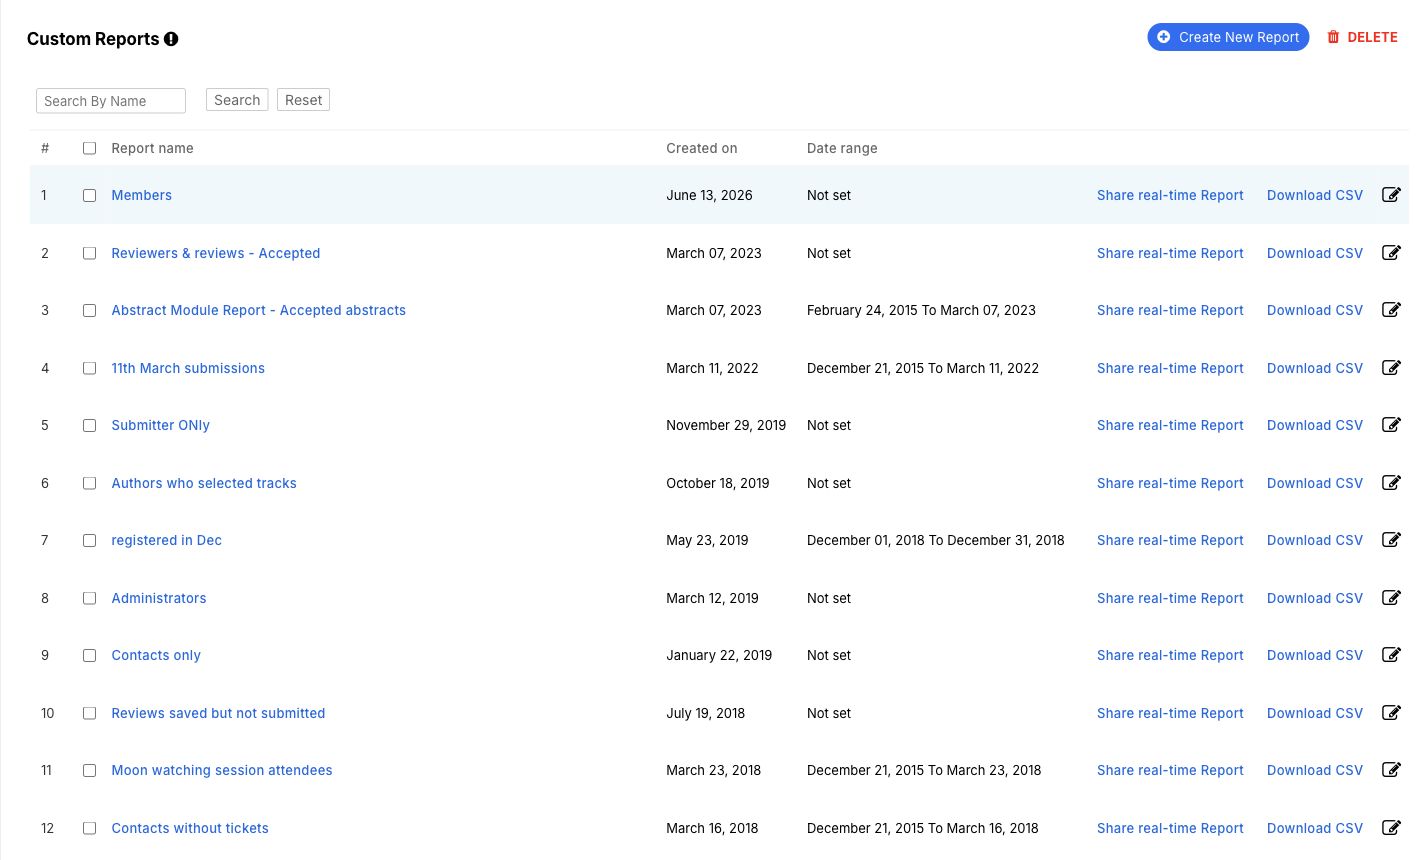Image resolution: width=1420 pixels, height=860 pixels.
Task: Select the Submitter ONly checkbox
Action: [x=89, y=426]
